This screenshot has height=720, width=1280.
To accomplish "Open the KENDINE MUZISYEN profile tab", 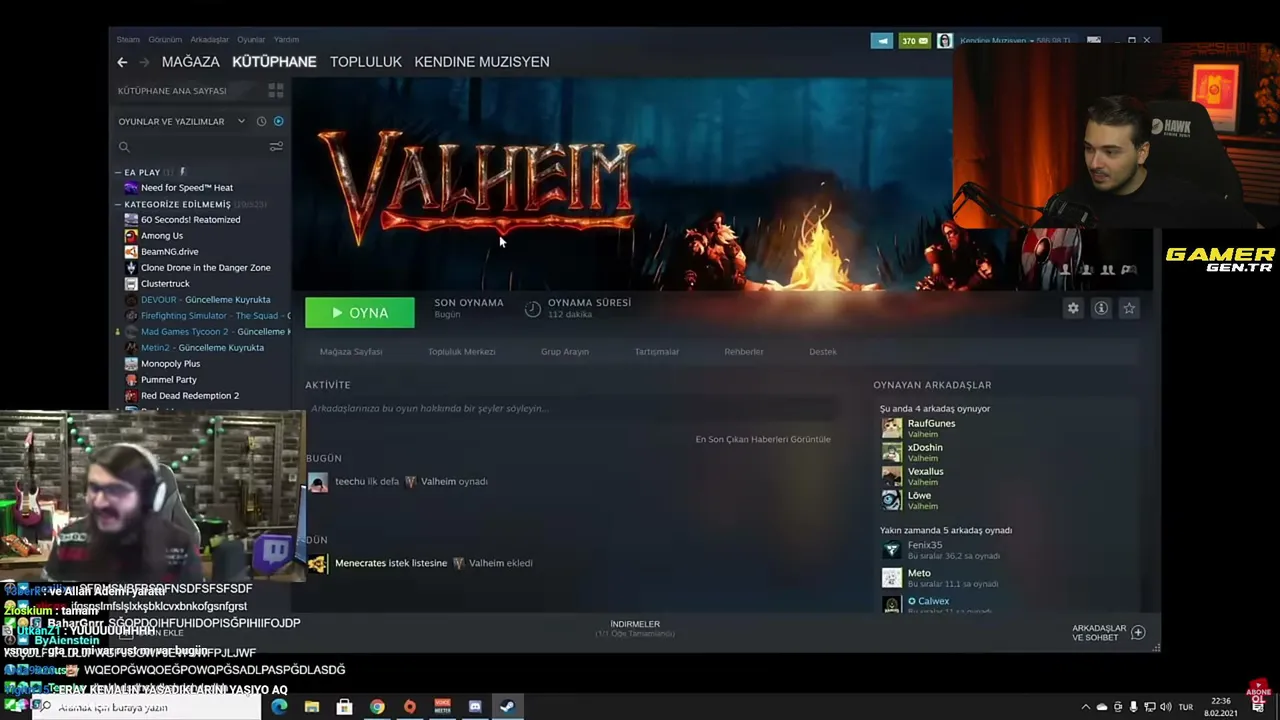I will [482, 62].
